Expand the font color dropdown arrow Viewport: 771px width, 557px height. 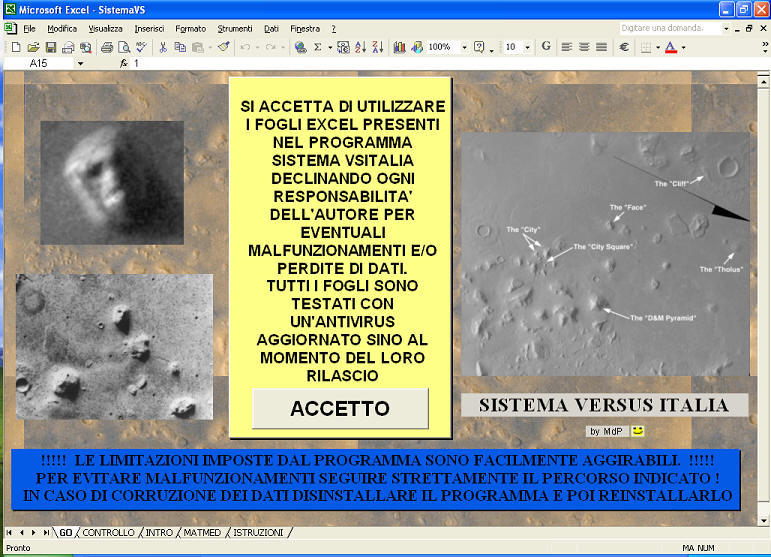[x=683, y=48]
